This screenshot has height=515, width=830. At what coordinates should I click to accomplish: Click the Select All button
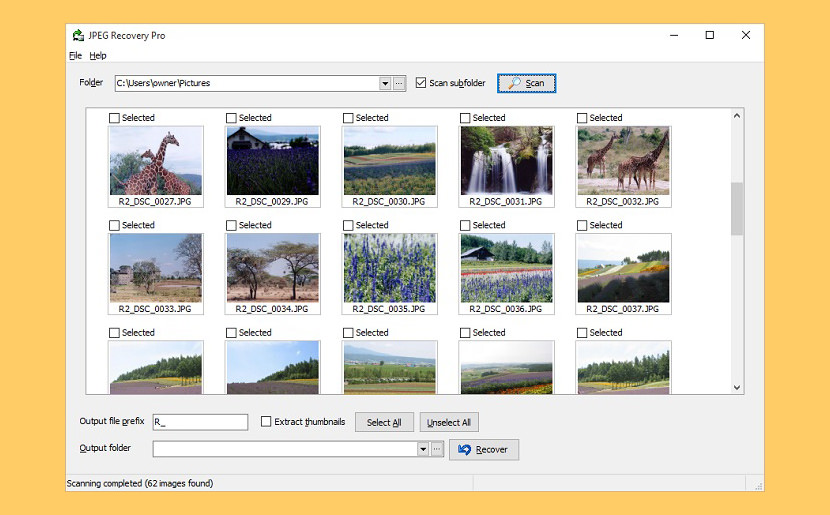[384, 422]
